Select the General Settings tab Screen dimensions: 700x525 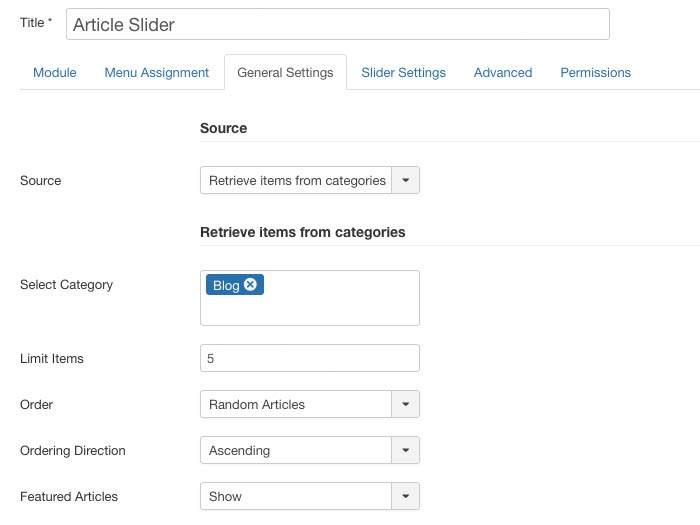(x=285, y=73)
